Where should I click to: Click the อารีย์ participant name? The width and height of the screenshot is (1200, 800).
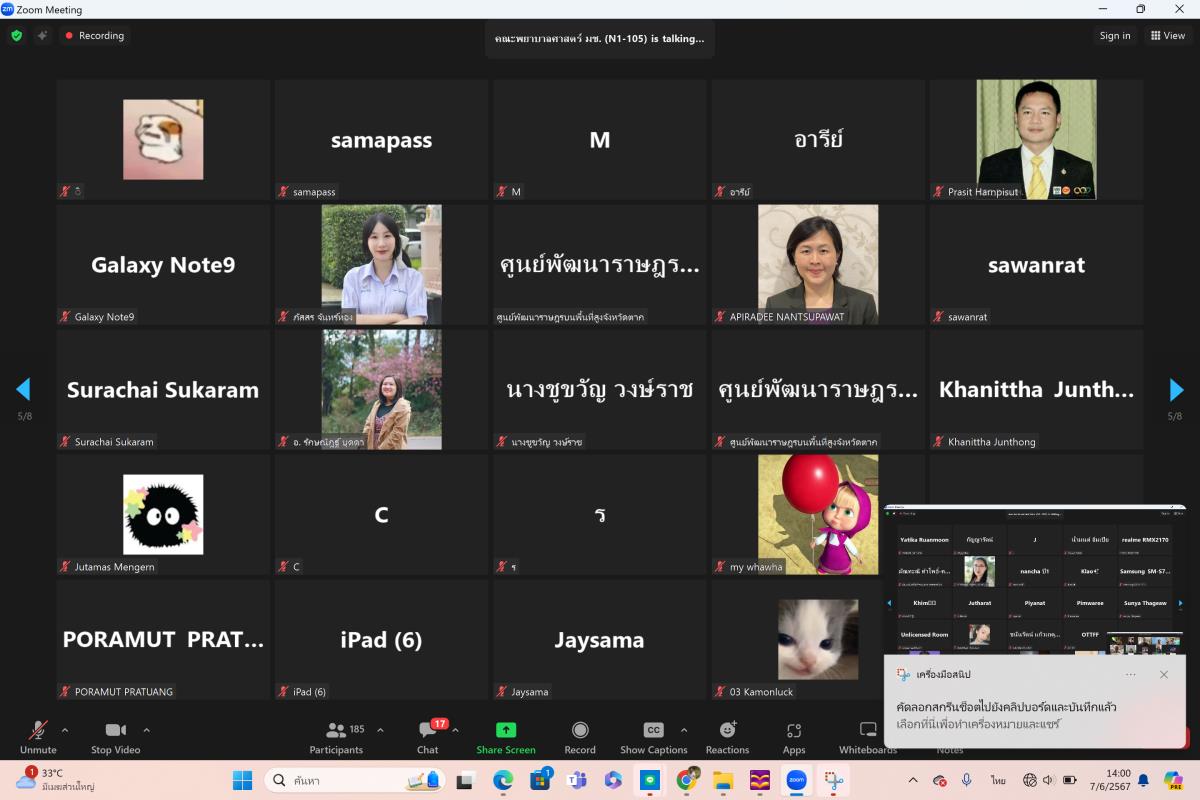818,140
